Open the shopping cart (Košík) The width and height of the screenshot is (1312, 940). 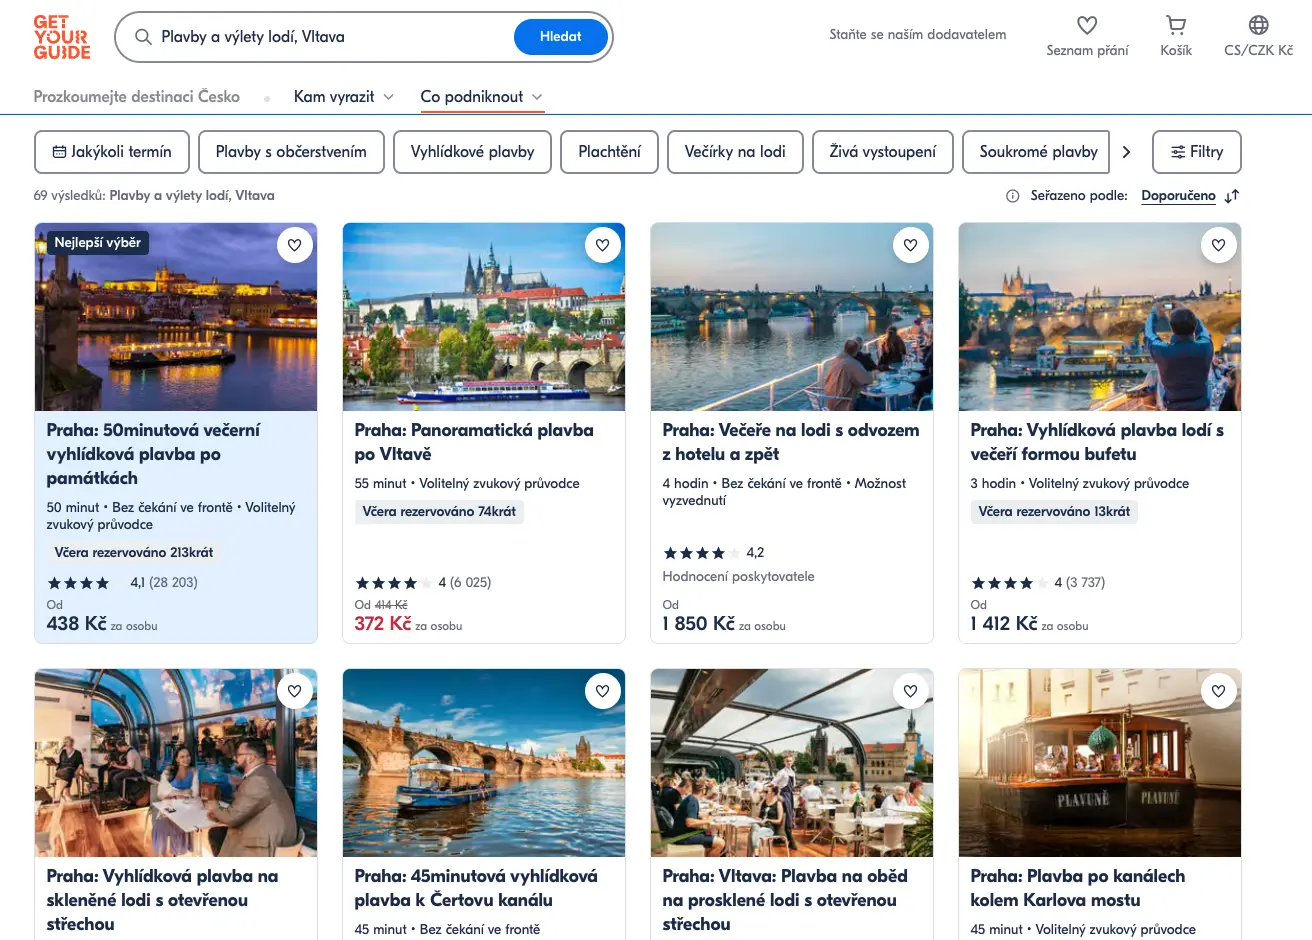coord(1175,26)
